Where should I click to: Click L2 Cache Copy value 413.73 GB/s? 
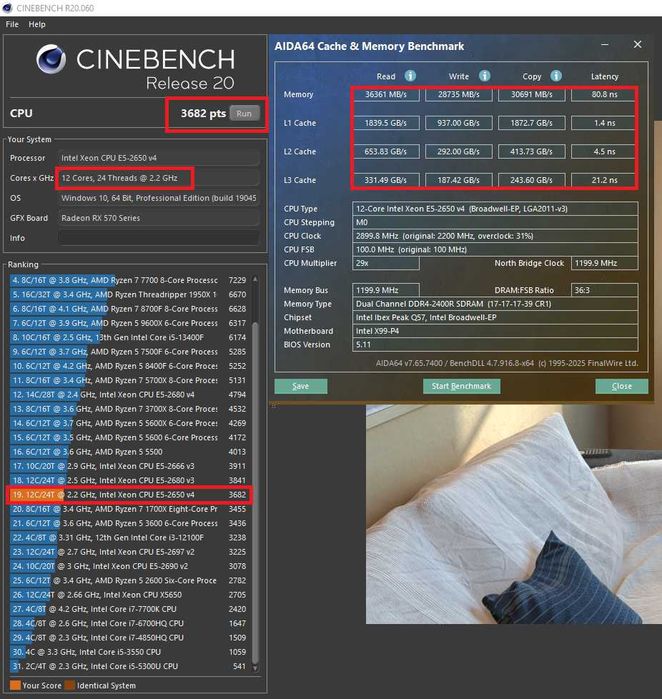pos(531,152)
